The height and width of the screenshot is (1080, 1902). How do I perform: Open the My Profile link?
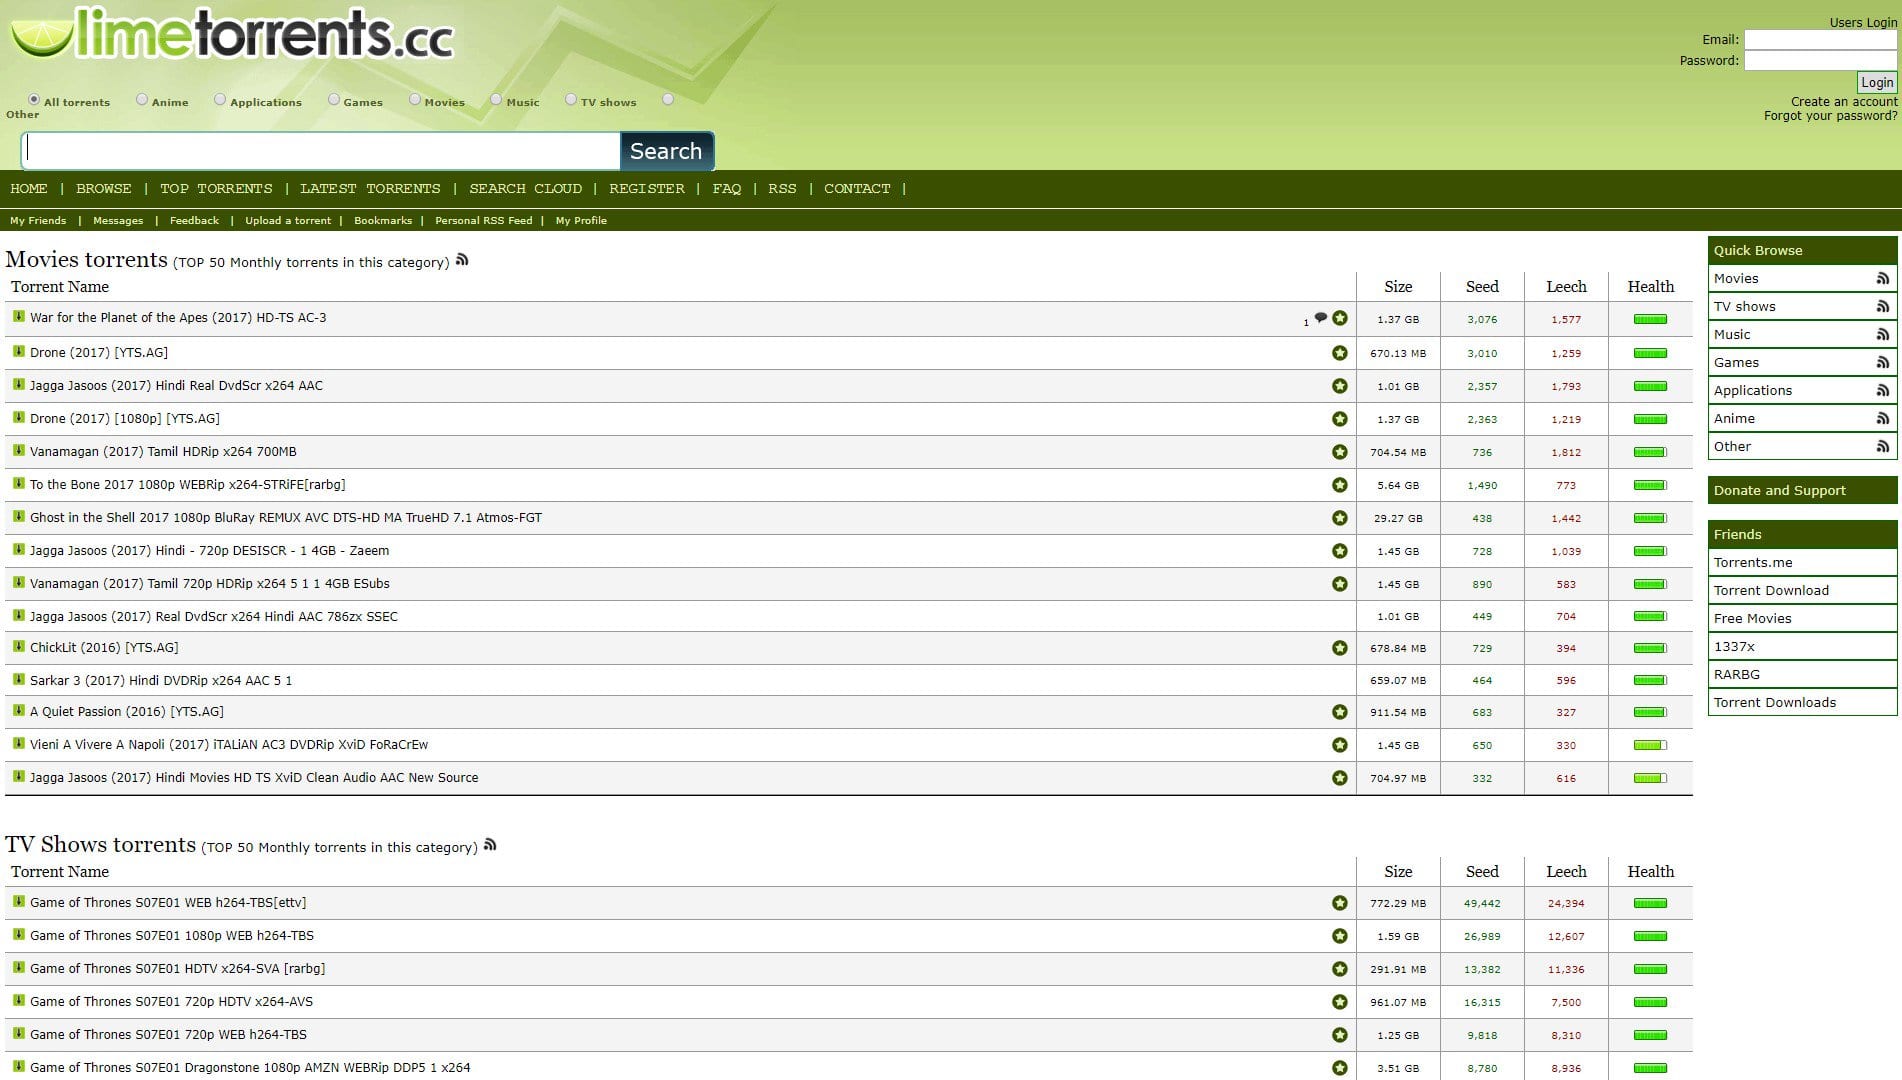pyautogui.click(x=581, y=221)
